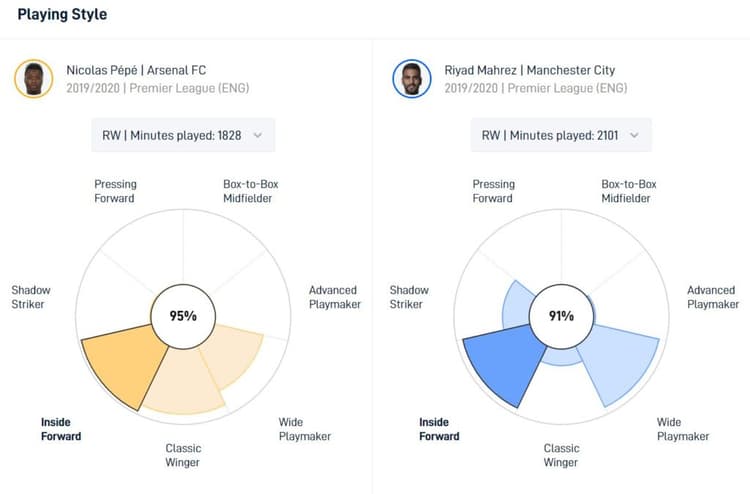Click the 91% circle in Mahrez's chart
Viewport: 750px width, 494px height.
[561, 316]
